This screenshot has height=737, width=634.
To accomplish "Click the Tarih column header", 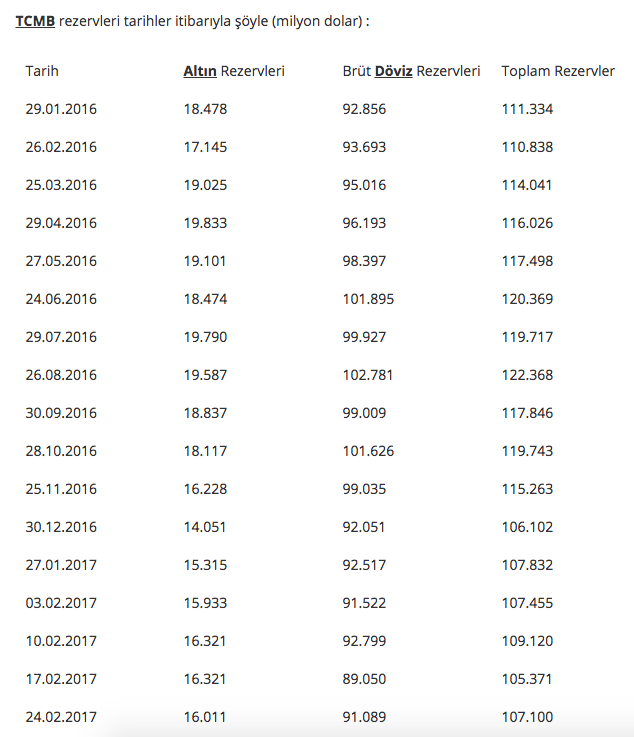I will click(x=42, y=71).
